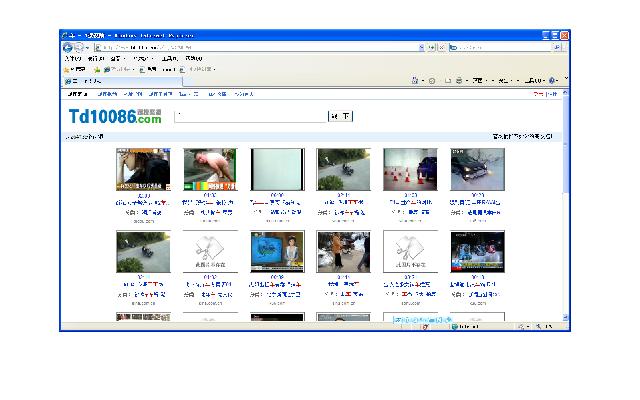Screen dimensions: 640x400
Task: Expand the address bar history dropdown arrow
Action: point(422,48)
